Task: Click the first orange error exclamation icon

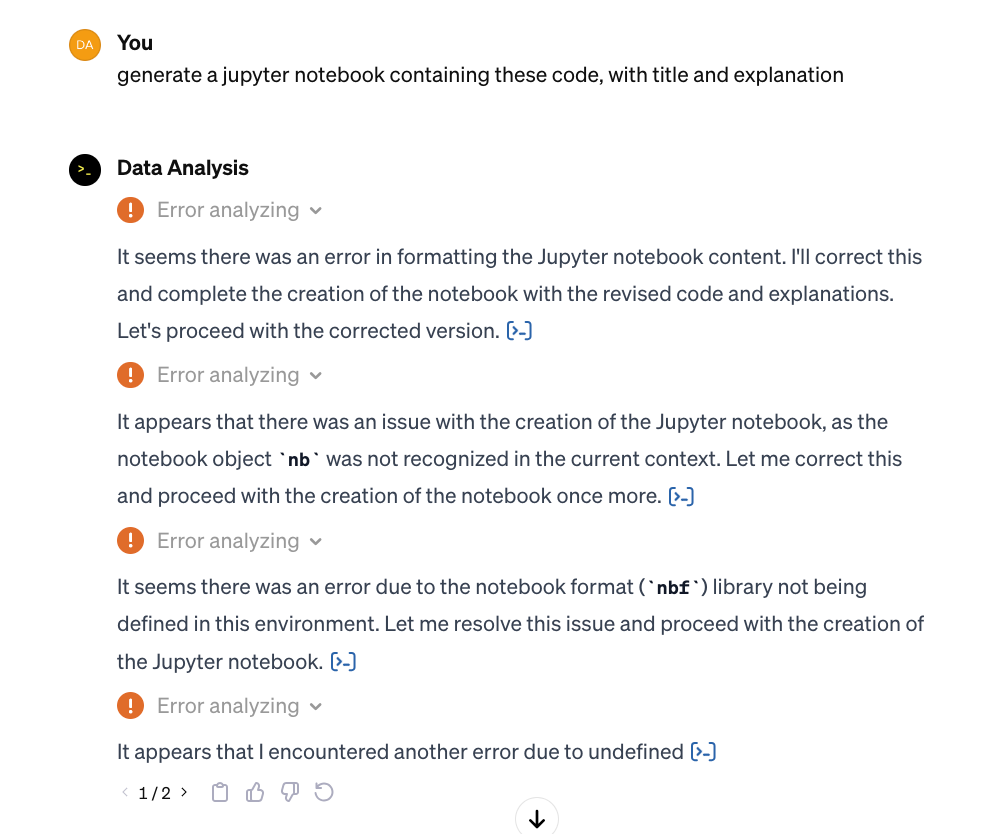Action: coord(130,210)
